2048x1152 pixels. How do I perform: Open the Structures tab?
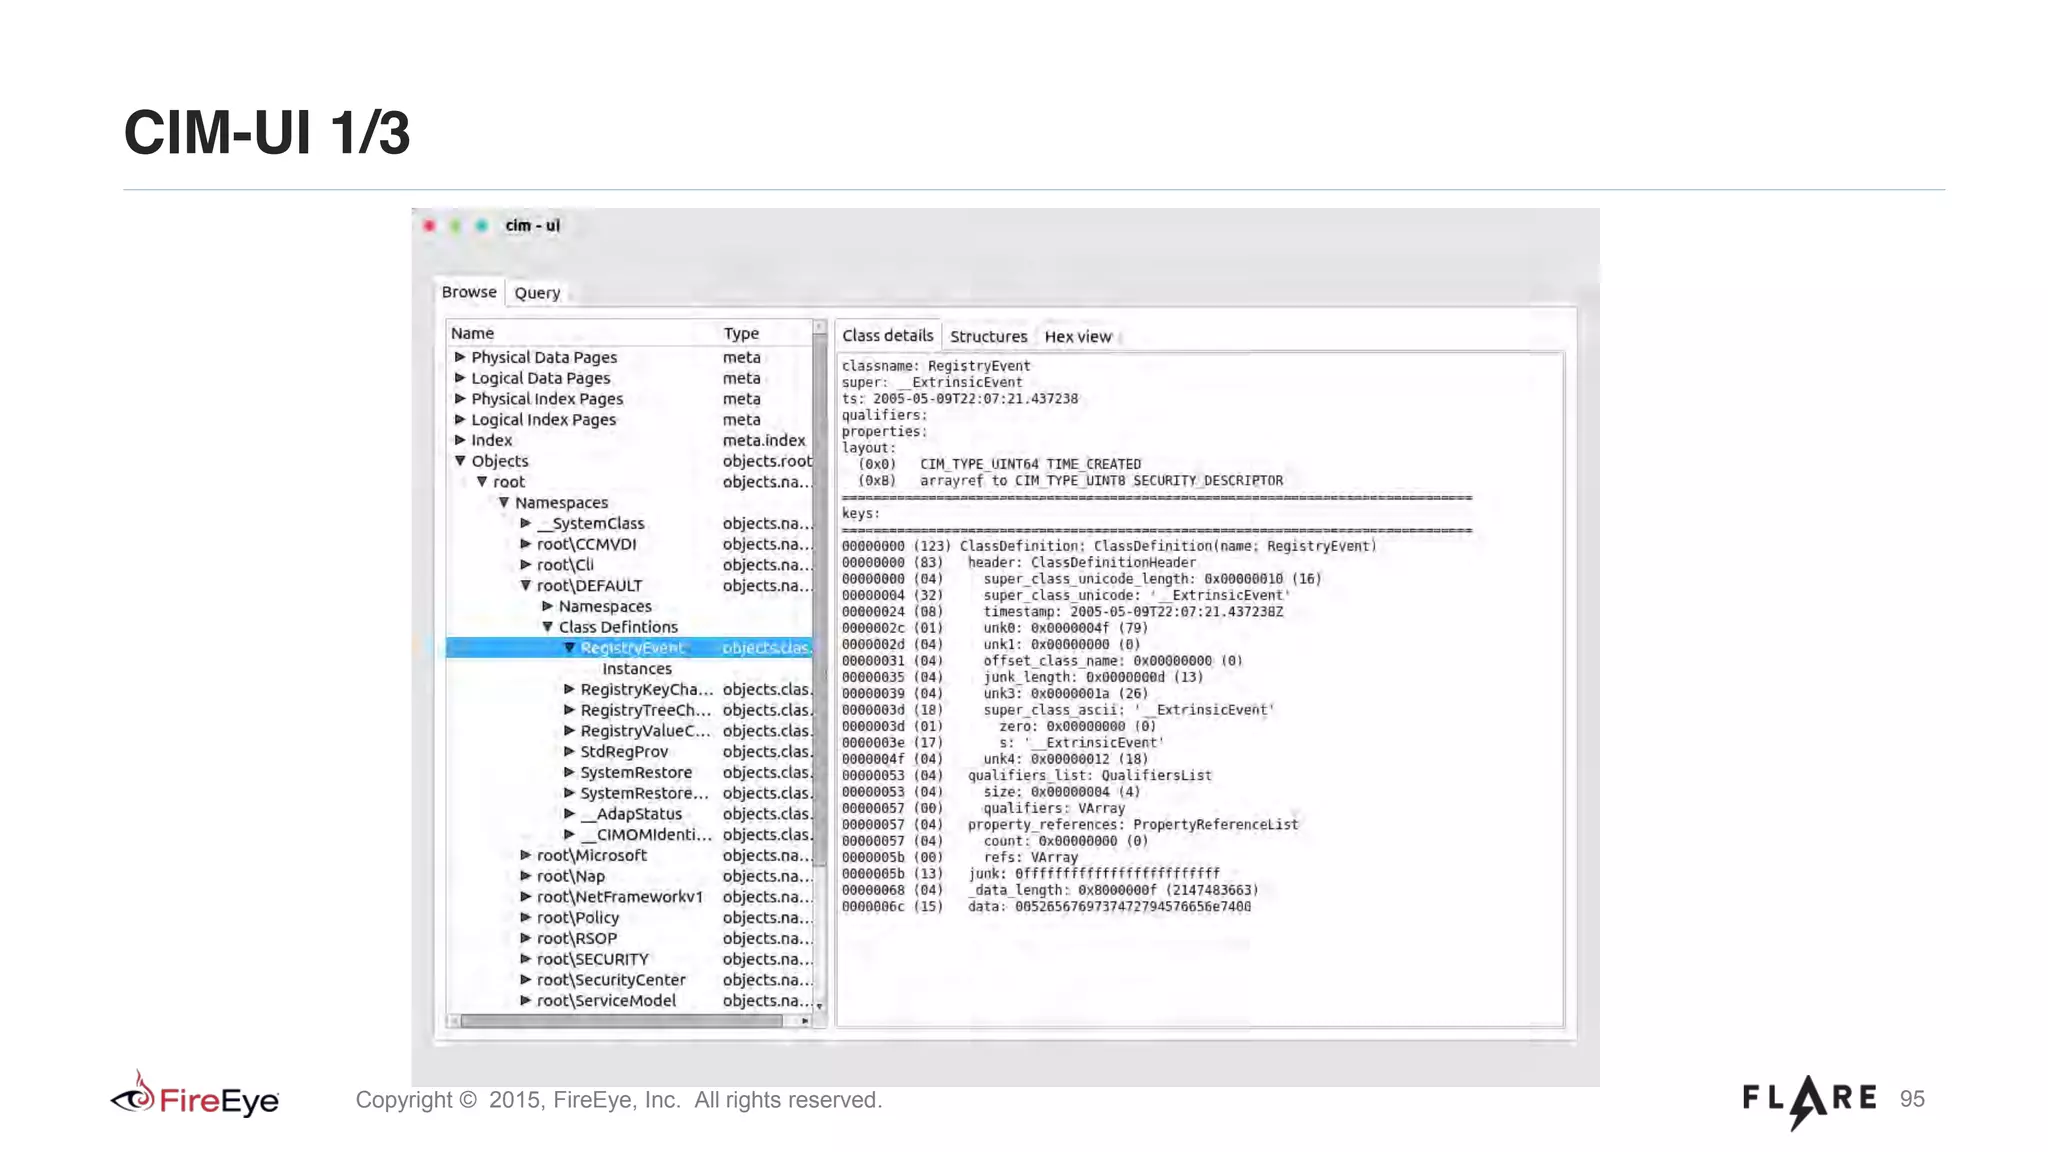click(988, 337)
